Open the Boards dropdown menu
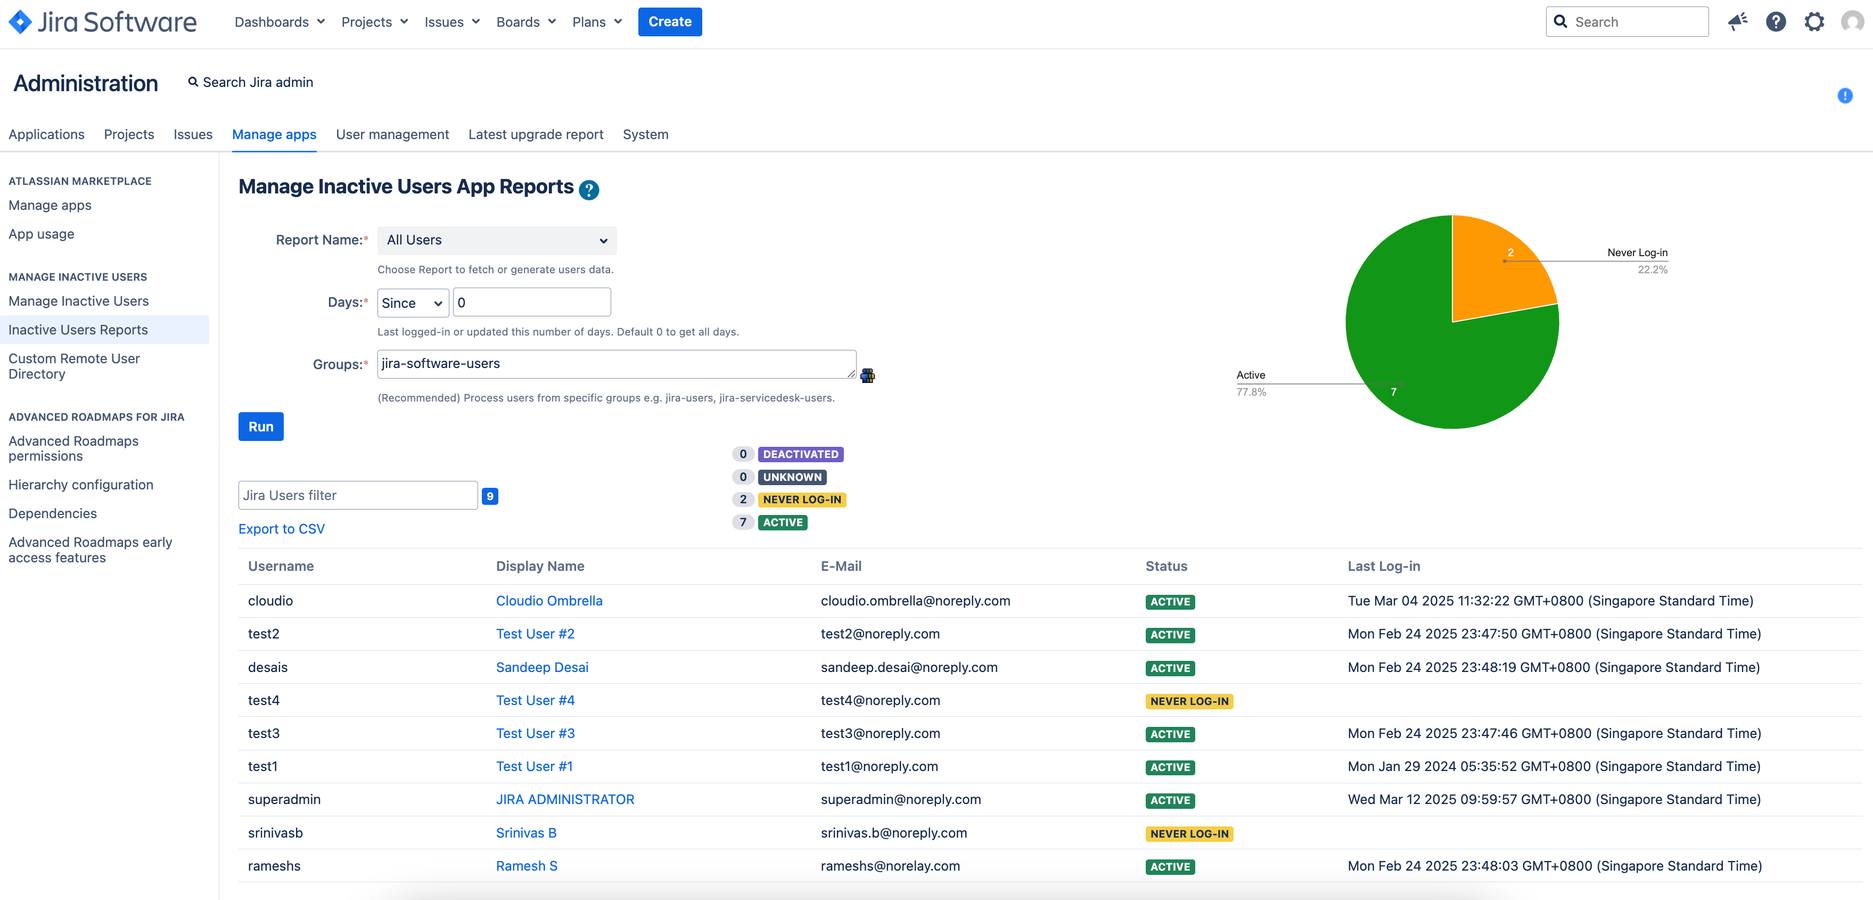 coord(526,22)
